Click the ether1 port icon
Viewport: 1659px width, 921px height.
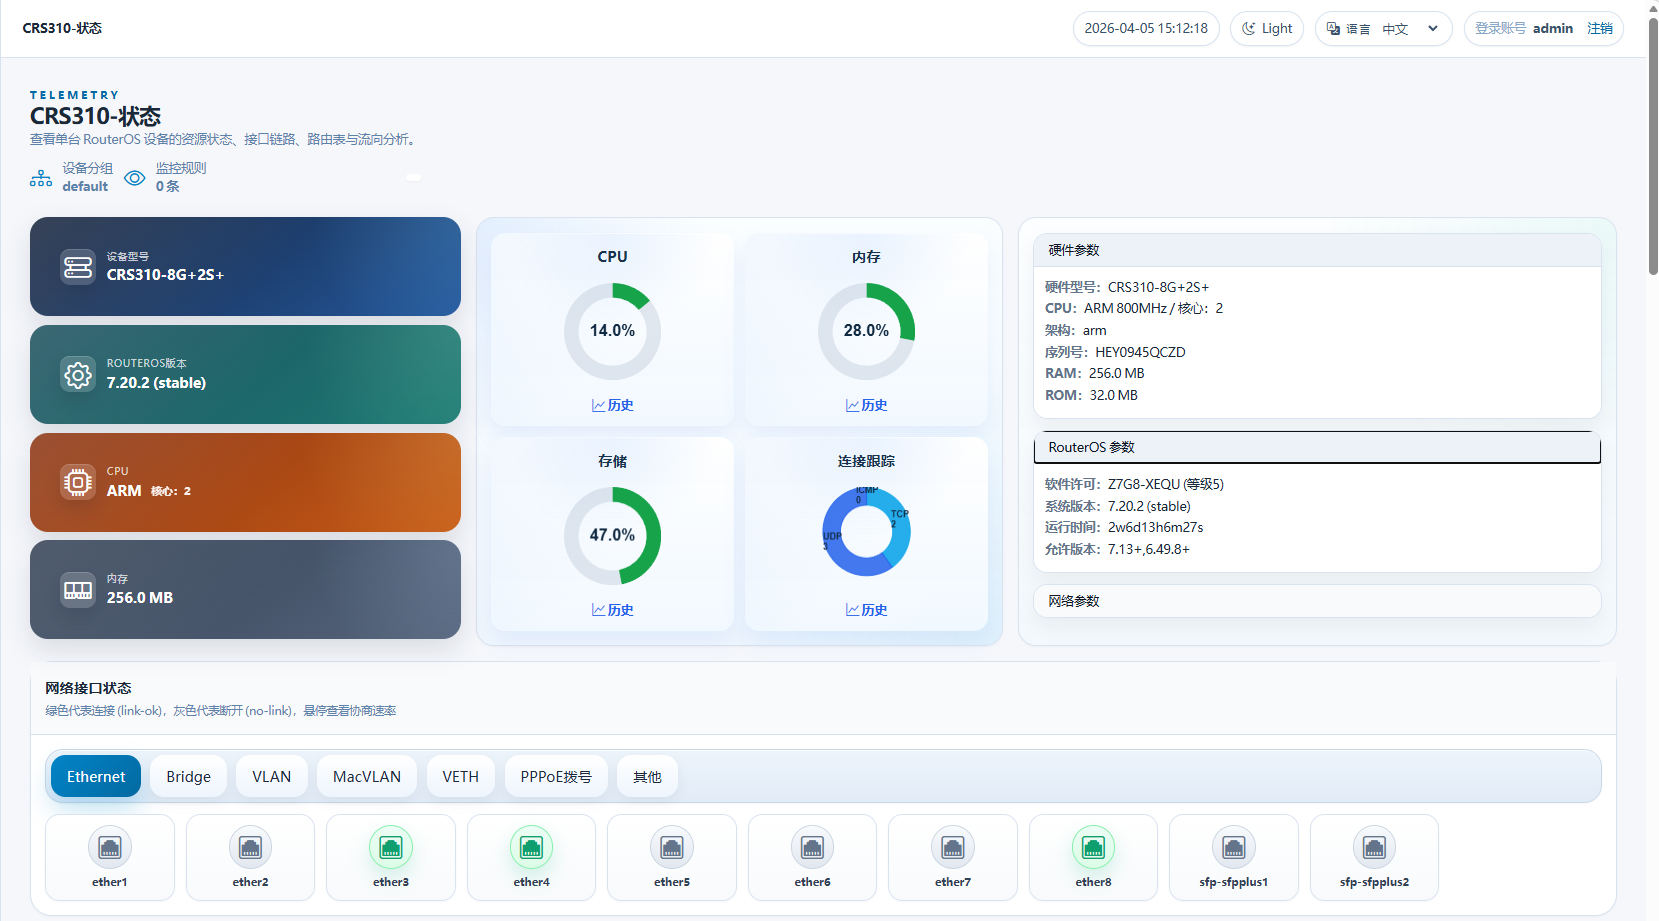click(x=110, y=848)
